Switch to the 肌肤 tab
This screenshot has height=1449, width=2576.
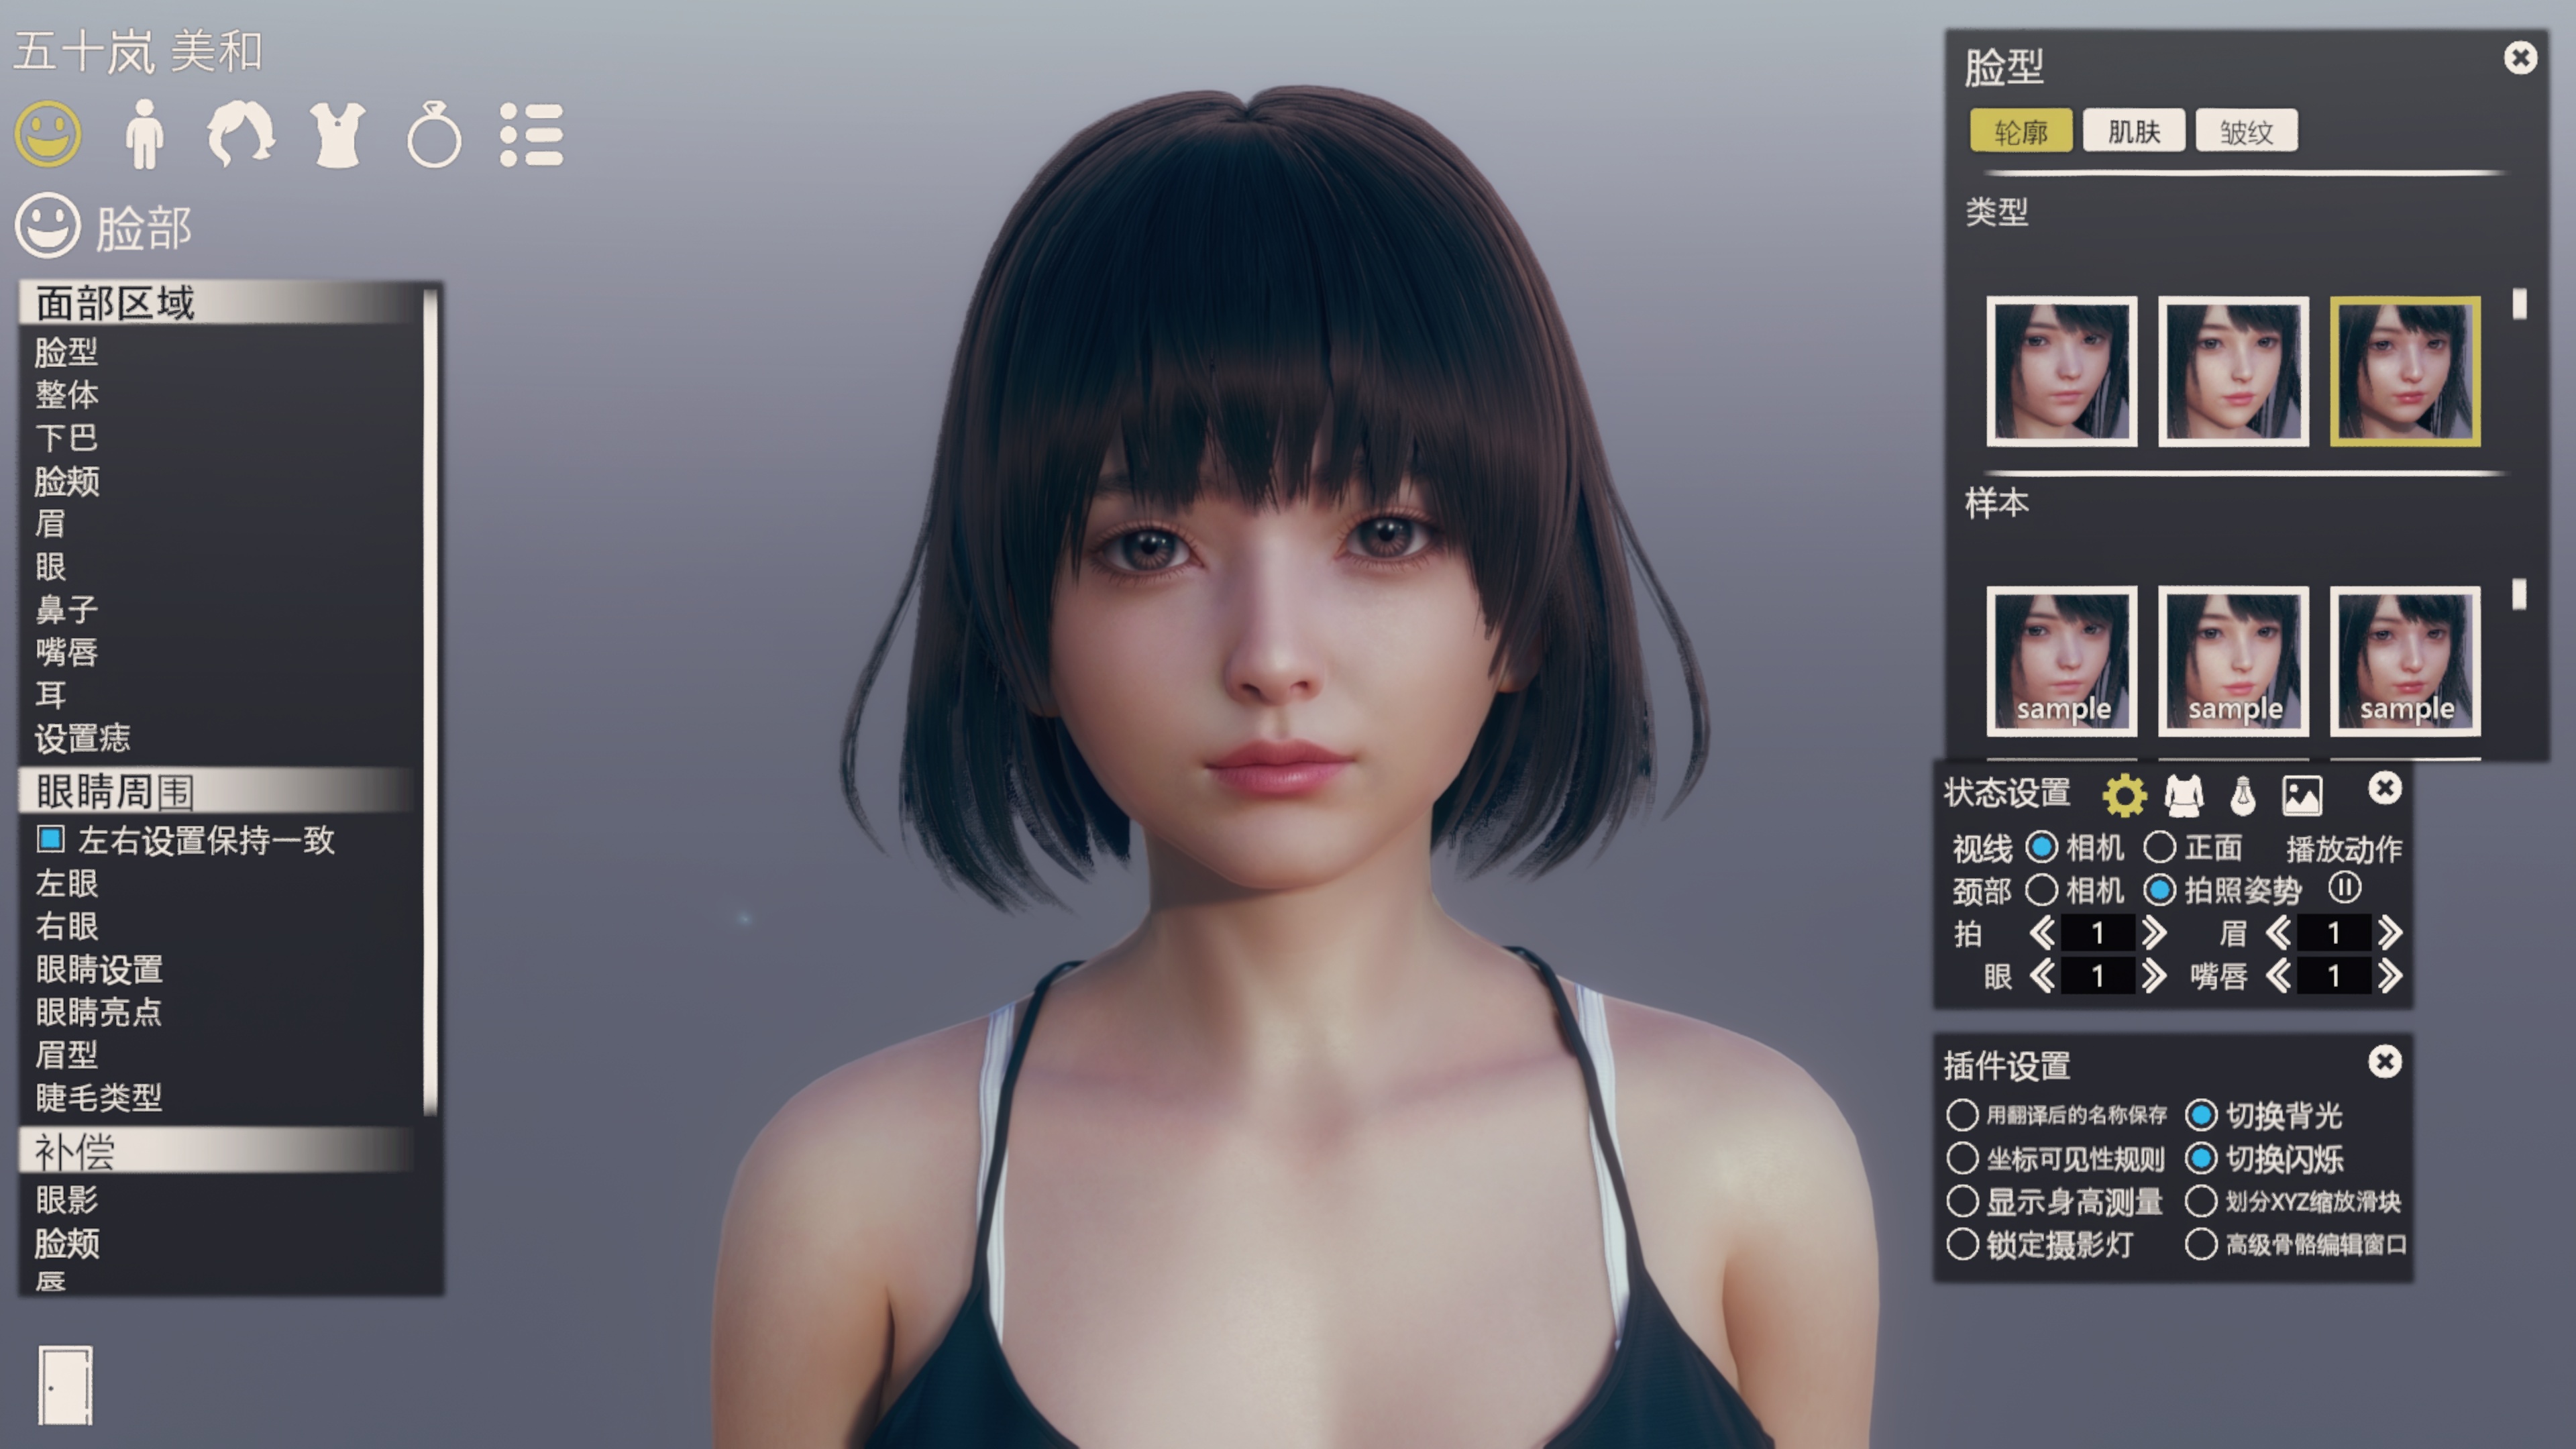click(x=2134, y=131)
